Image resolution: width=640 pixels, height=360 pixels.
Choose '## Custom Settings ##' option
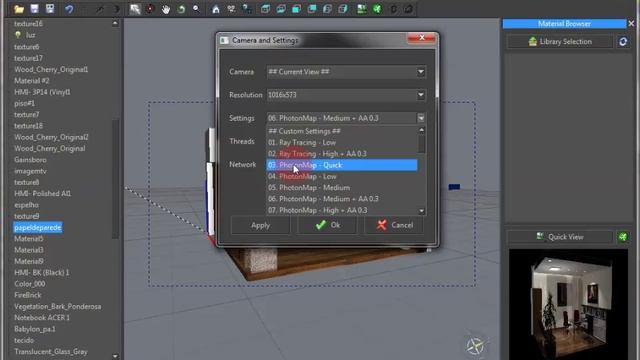click(341, 131)
